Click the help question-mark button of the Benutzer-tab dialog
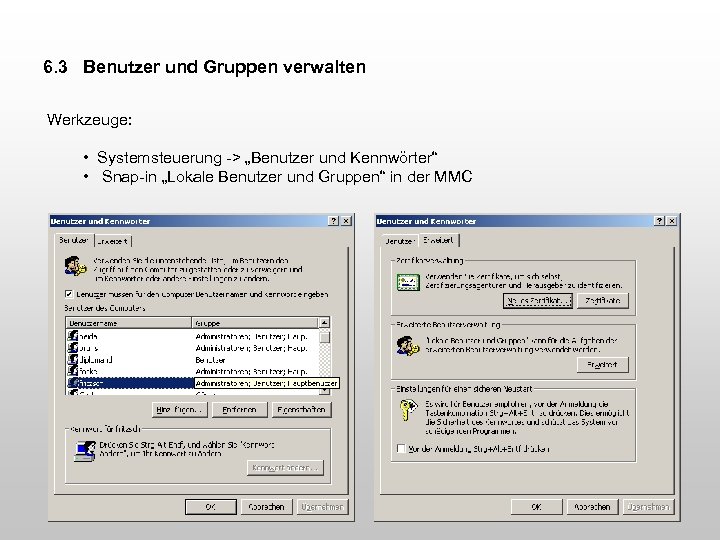 click(334, 221)
